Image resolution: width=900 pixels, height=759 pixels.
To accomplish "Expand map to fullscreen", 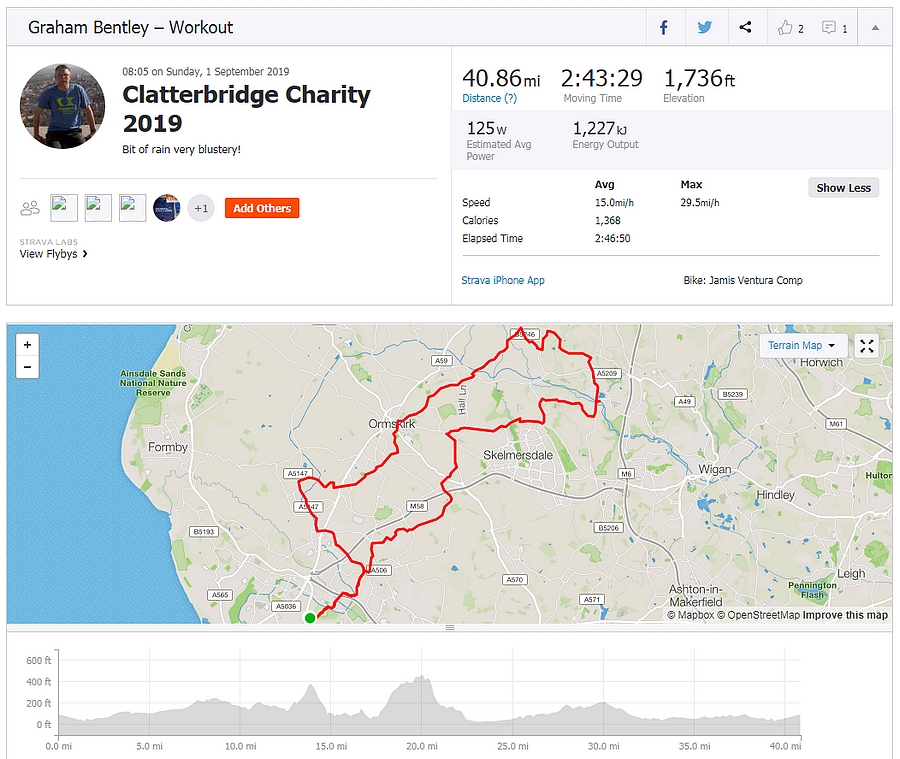I will pos(867,346).
